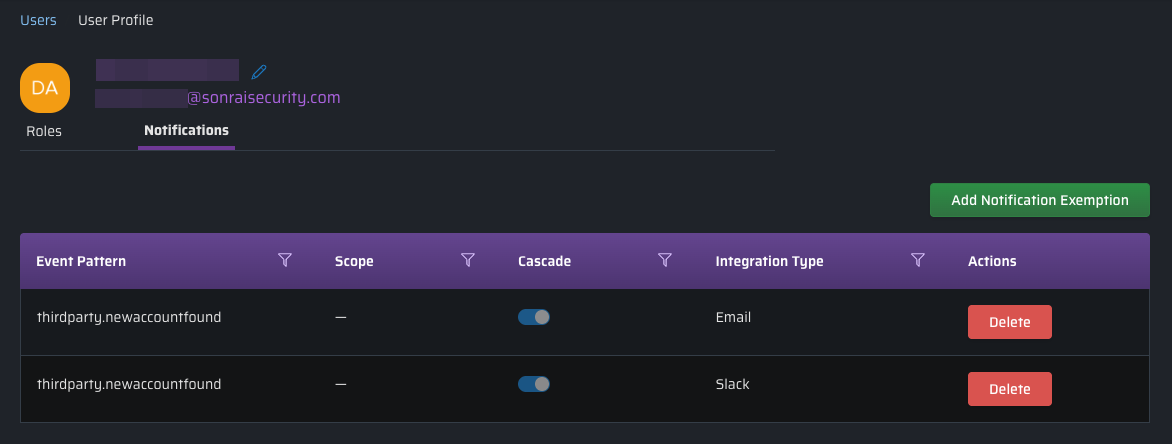Open the Scope column filter
Image resolution: width=1172 pixels, height=444 pixels.
click(467, 261)
